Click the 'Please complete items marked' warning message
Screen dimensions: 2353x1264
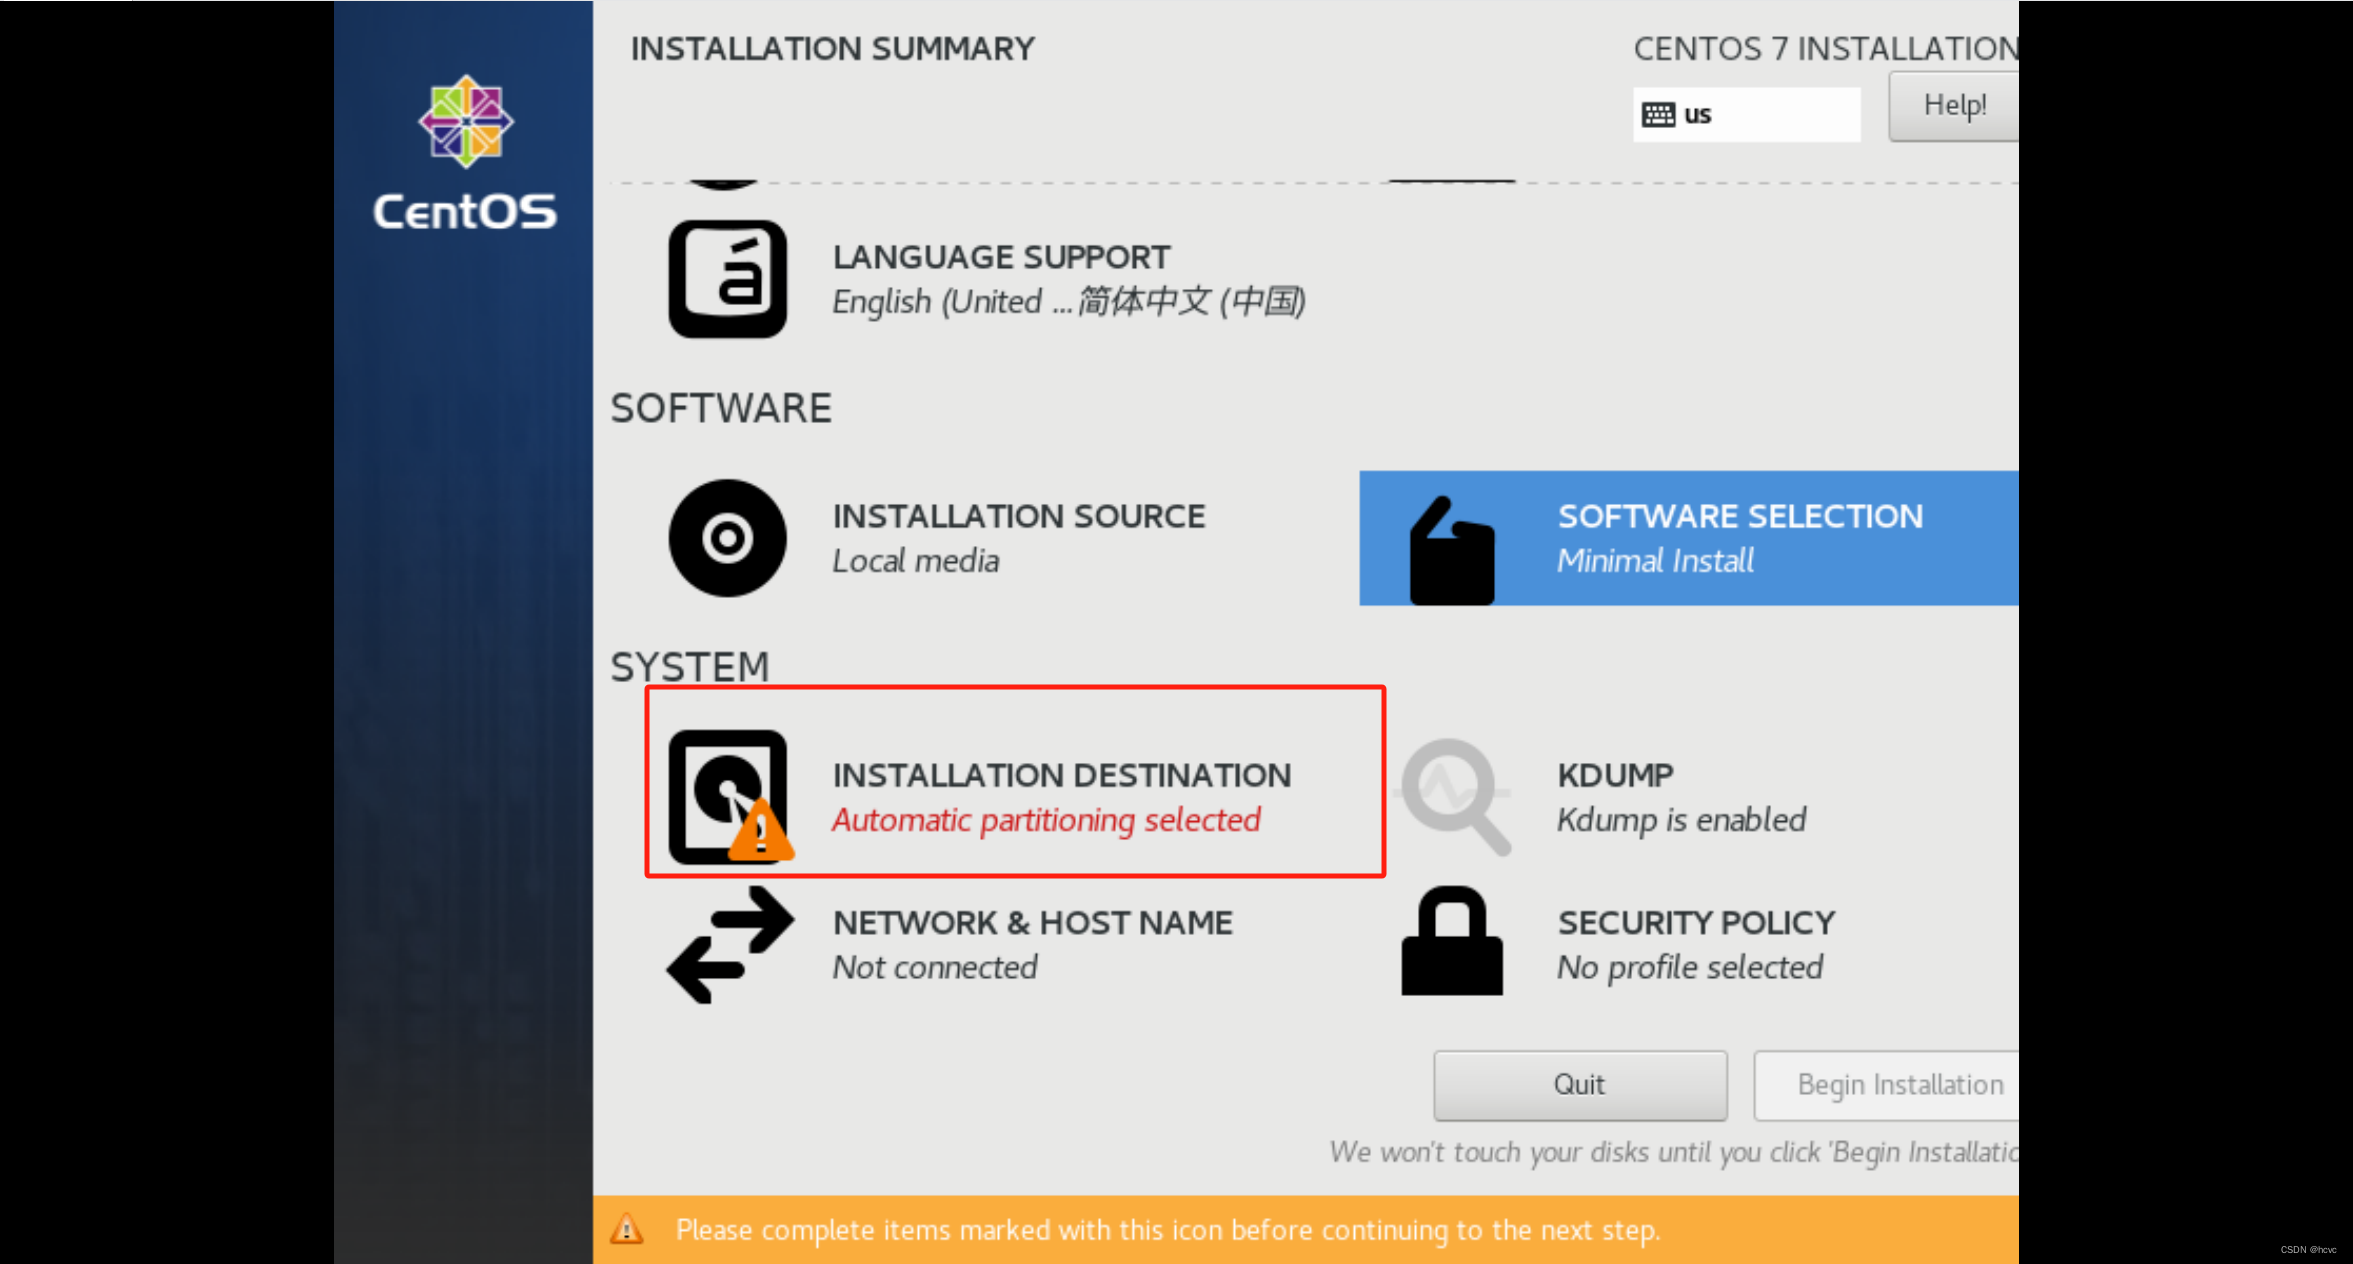1167,1230
